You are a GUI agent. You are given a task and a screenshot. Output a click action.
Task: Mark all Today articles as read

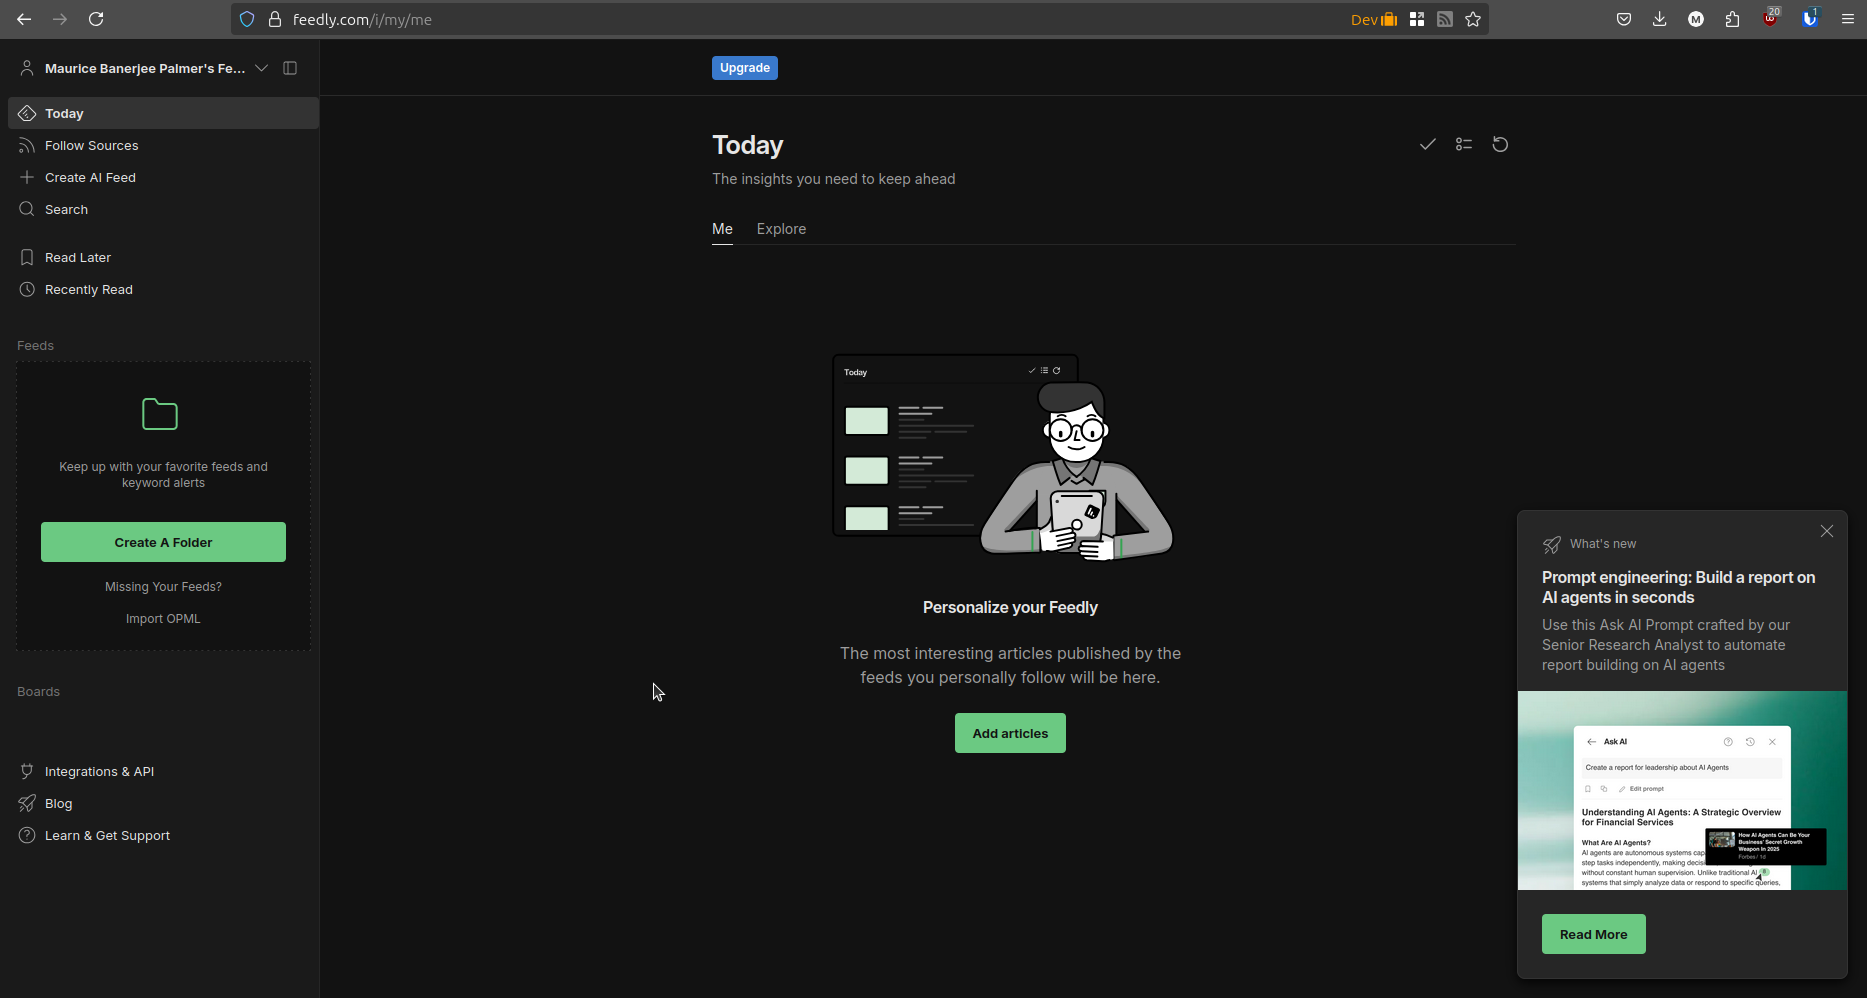(1427, 144)
